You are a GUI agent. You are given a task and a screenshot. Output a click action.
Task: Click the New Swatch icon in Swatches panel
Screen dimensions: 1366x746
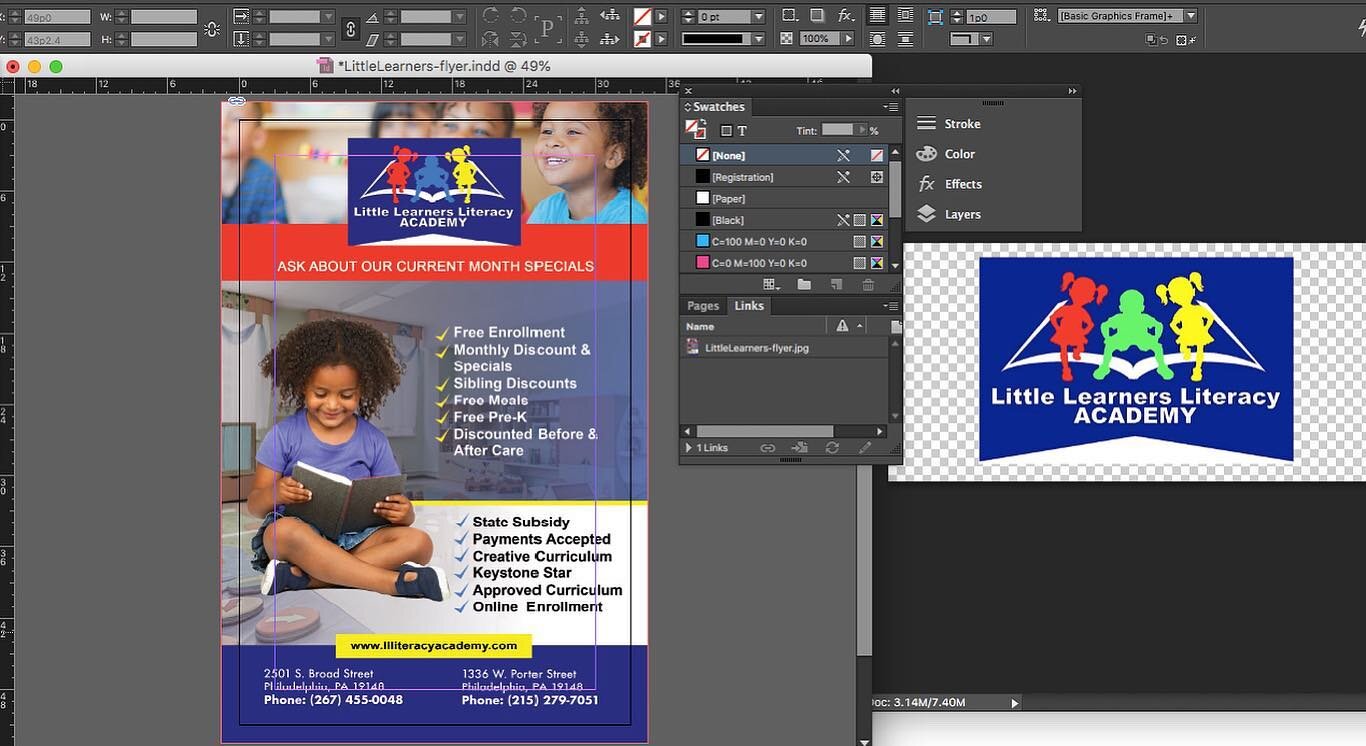837,285
